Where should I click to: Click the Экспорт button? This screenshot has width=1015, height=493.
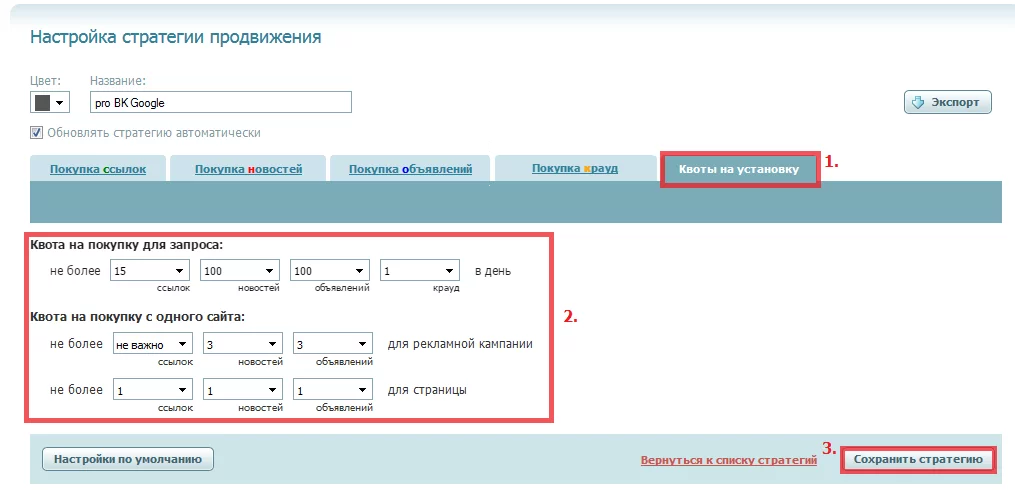coord(948,102)
